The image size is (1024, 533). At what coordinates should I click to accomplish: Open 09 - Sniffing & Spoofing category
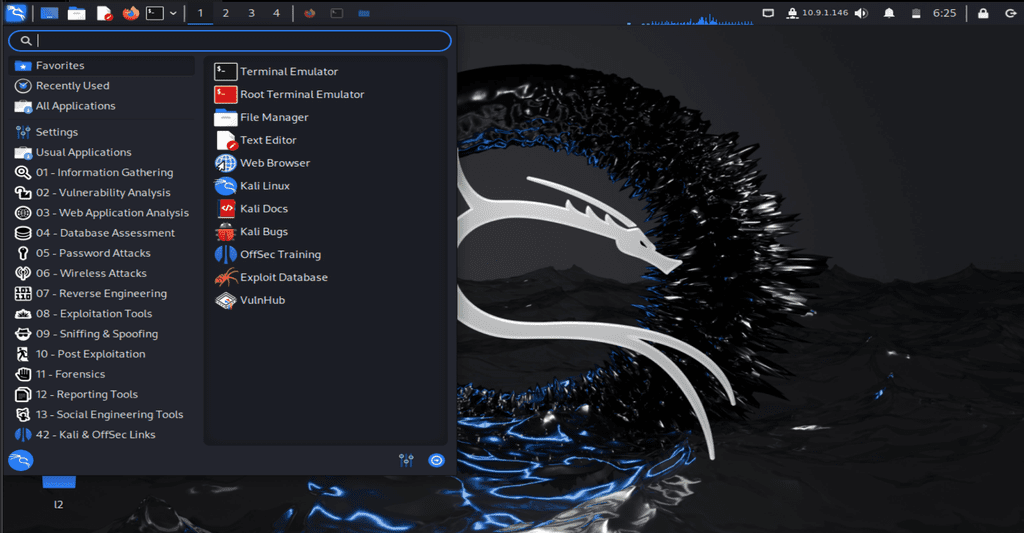coord(103,334)
